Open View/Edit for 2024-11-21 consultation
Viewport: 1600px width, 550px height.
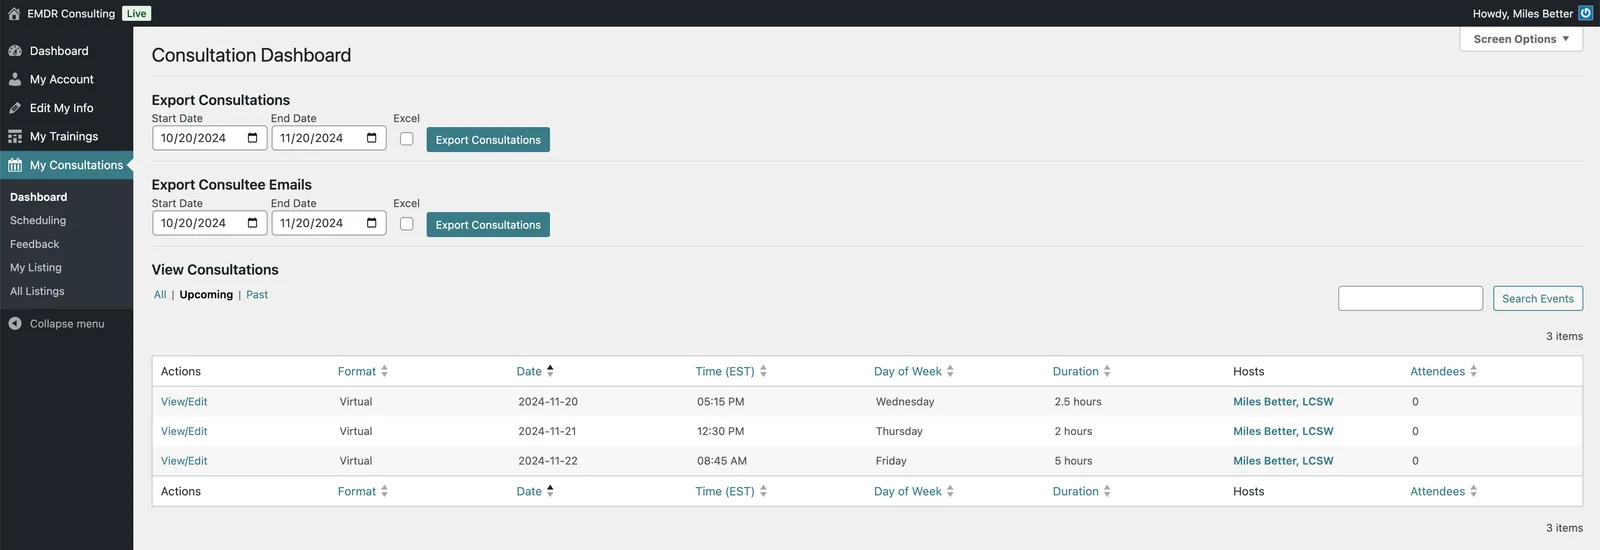coord(184,432)
